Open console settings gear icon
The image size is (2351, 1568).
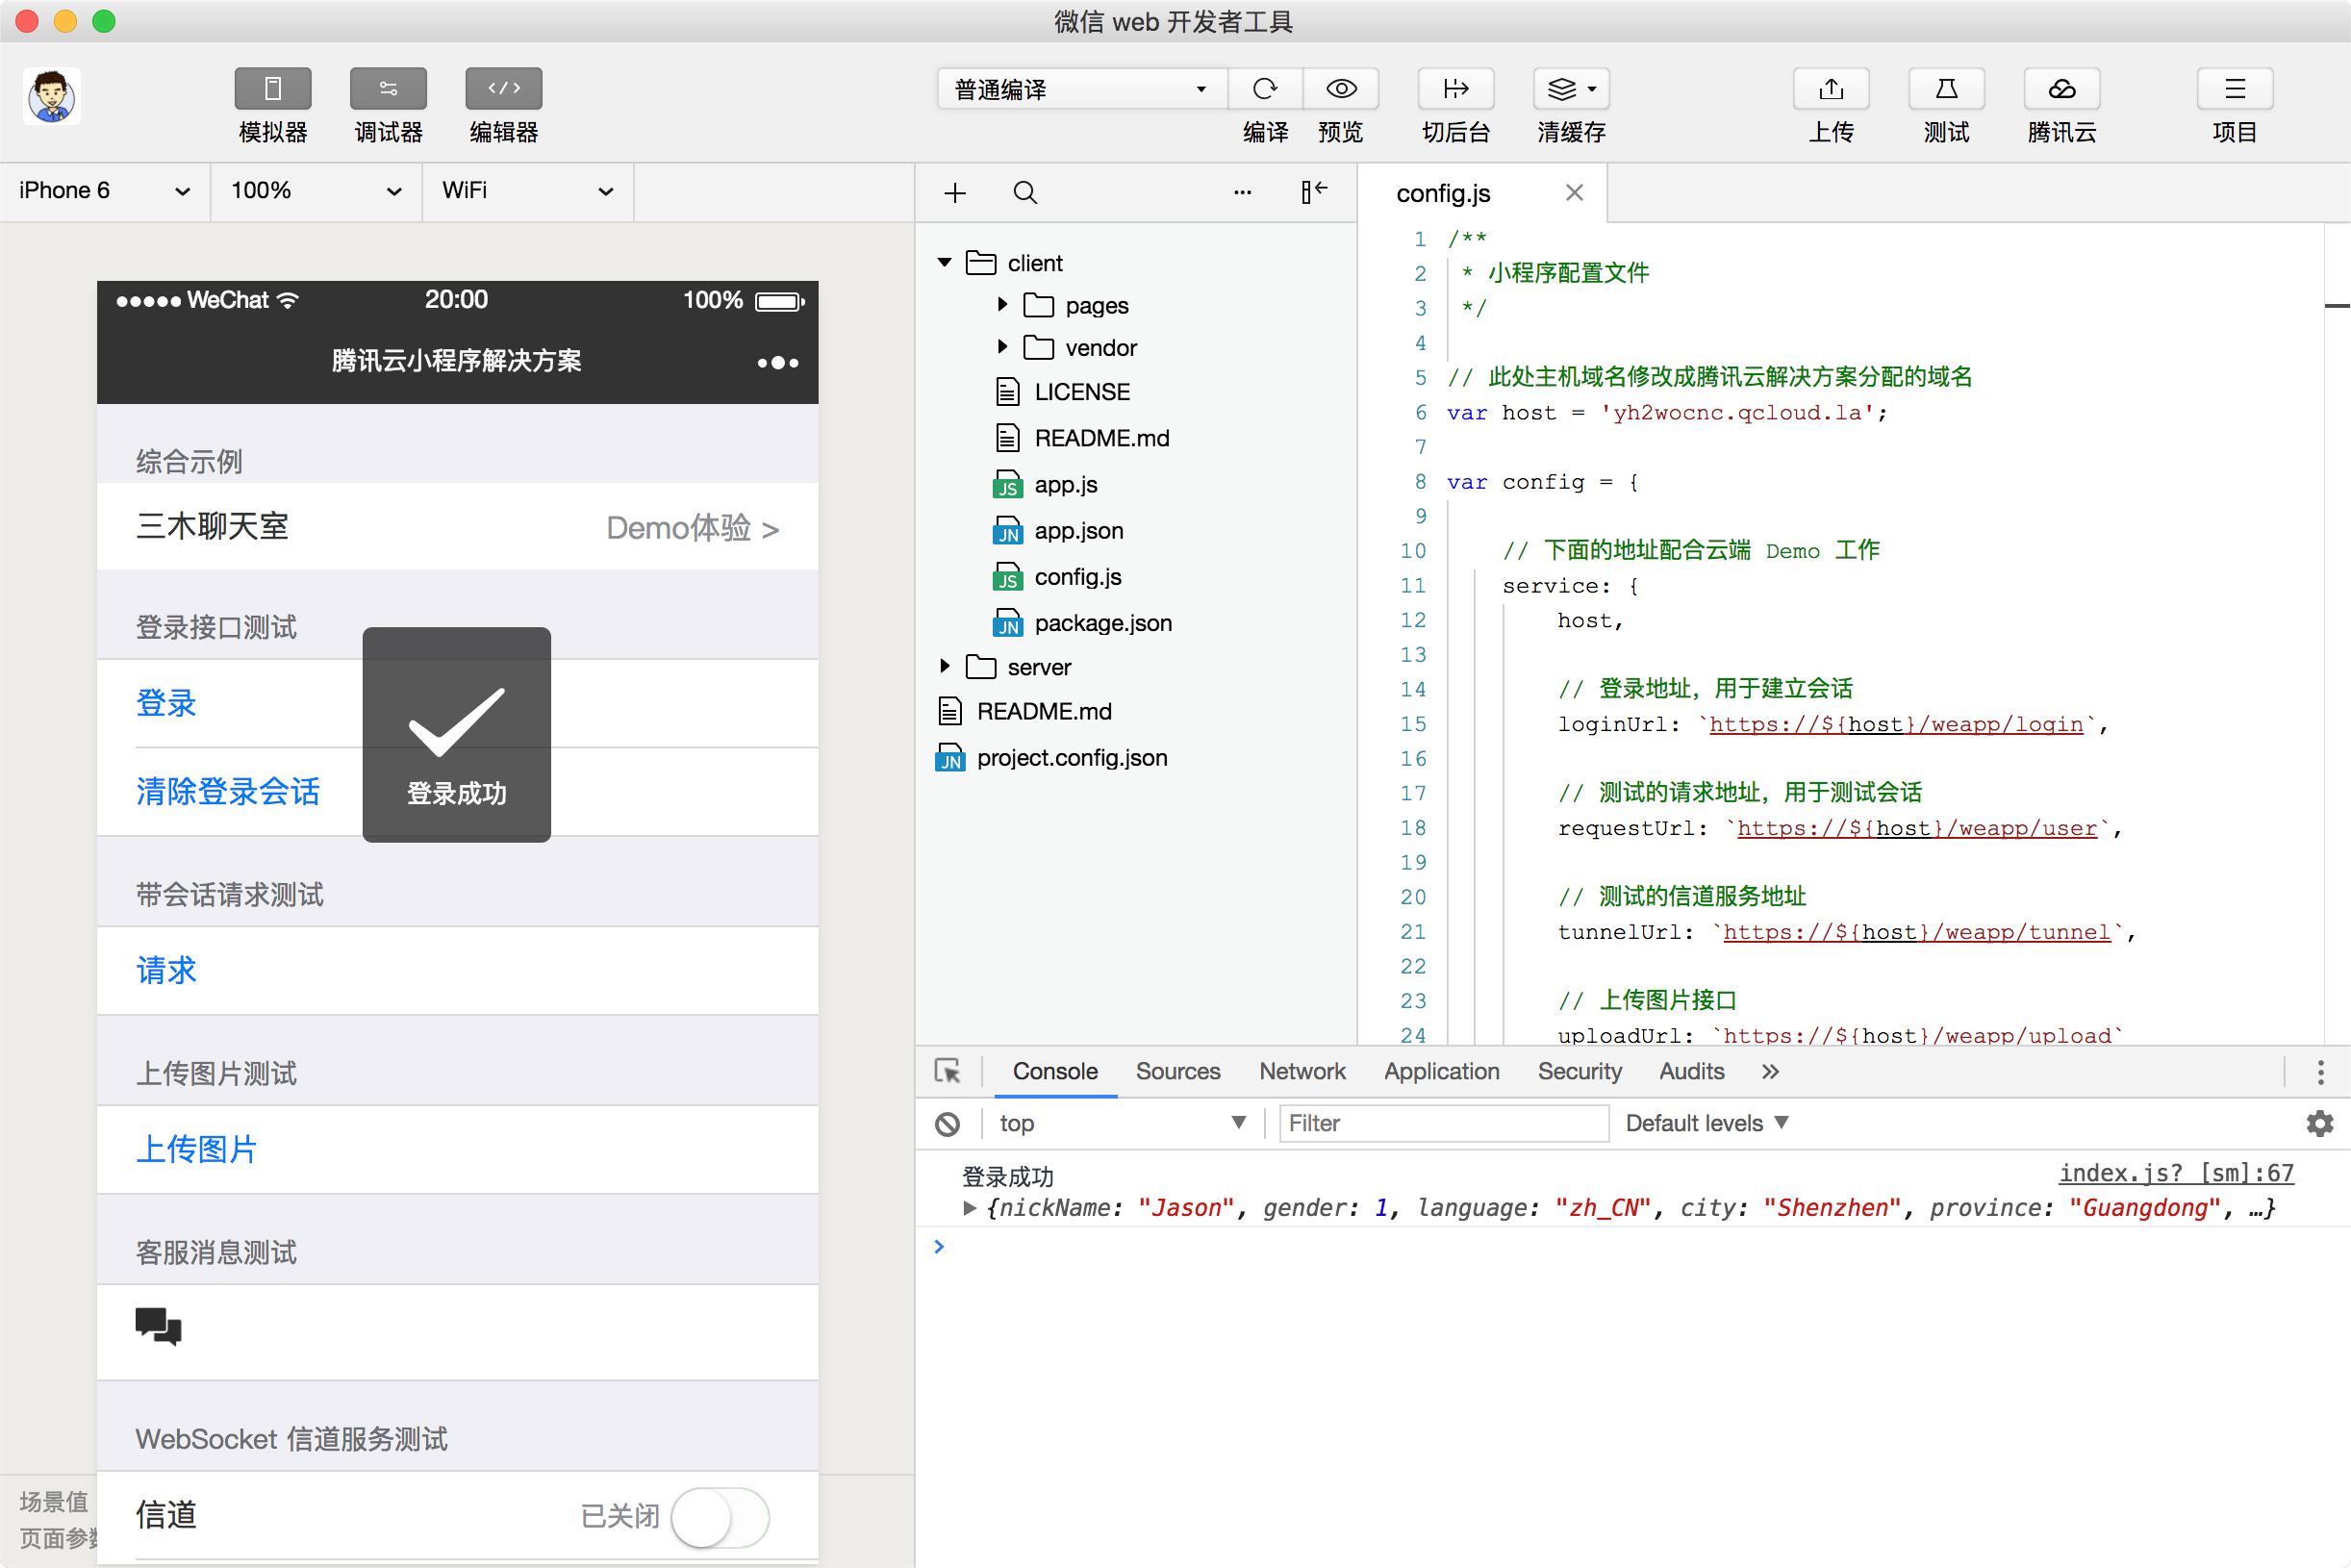[2319, 1123]
